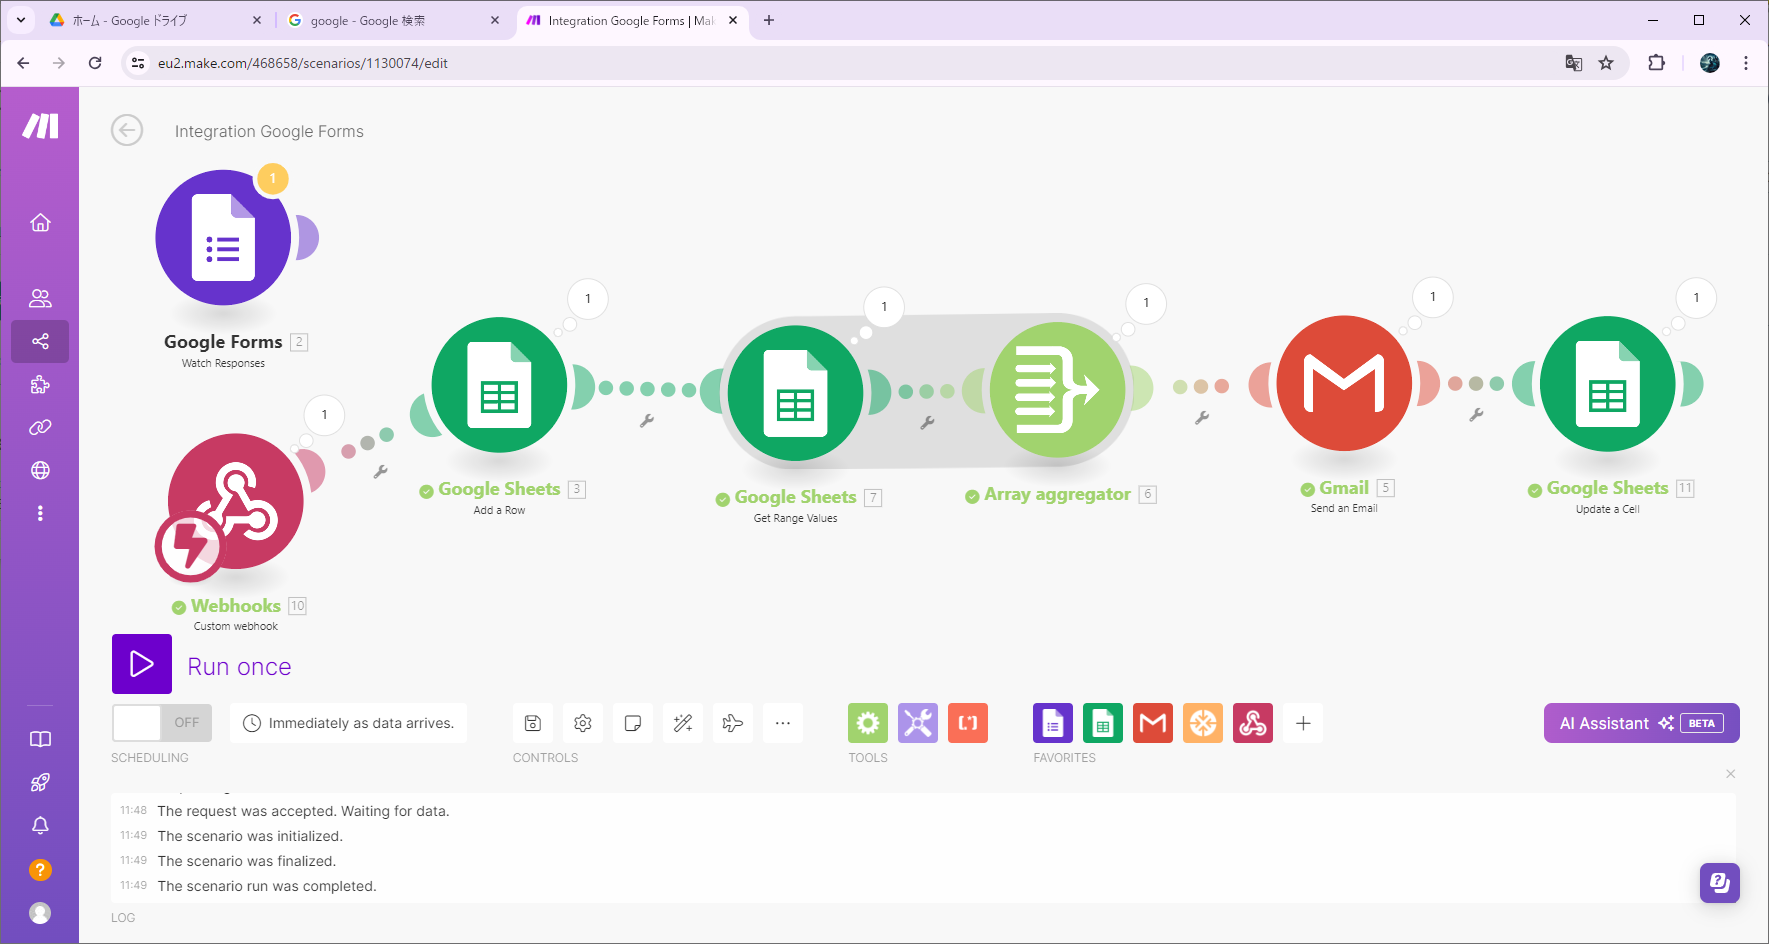Open the result bubble above Gmail module
The height and width of the screenshot is (944, 1769).
click(x=1433, y=297)
